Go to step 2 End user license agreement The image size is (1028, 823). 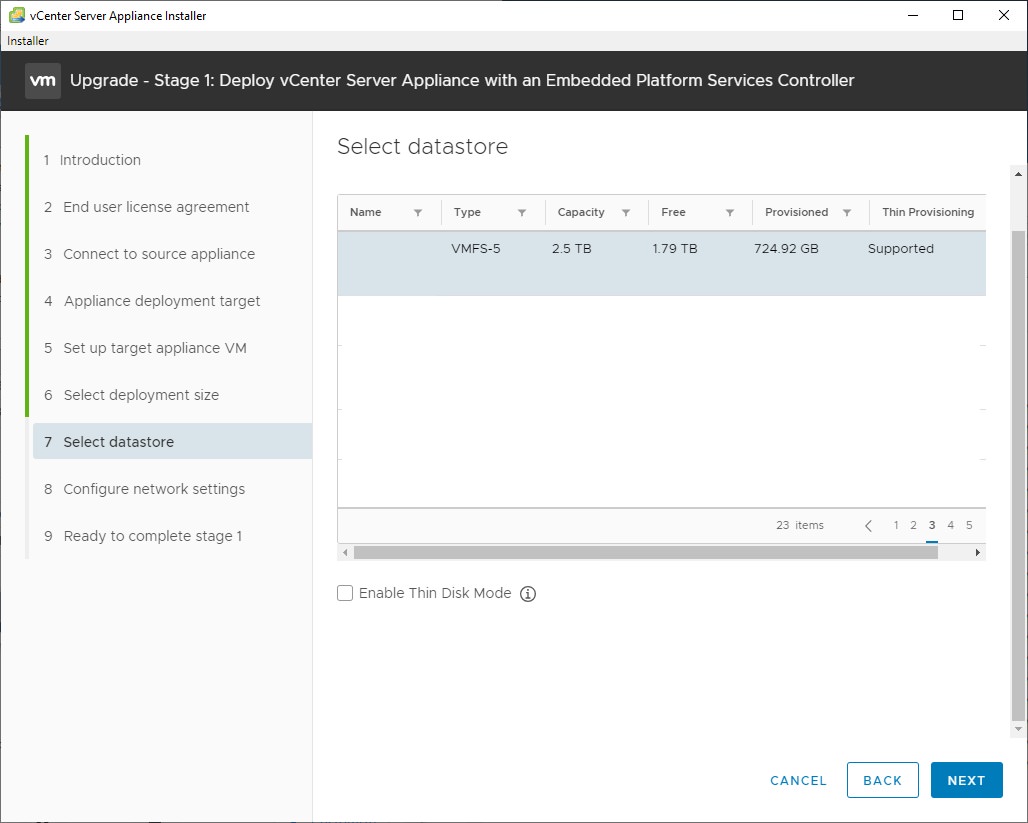point(146,207)
